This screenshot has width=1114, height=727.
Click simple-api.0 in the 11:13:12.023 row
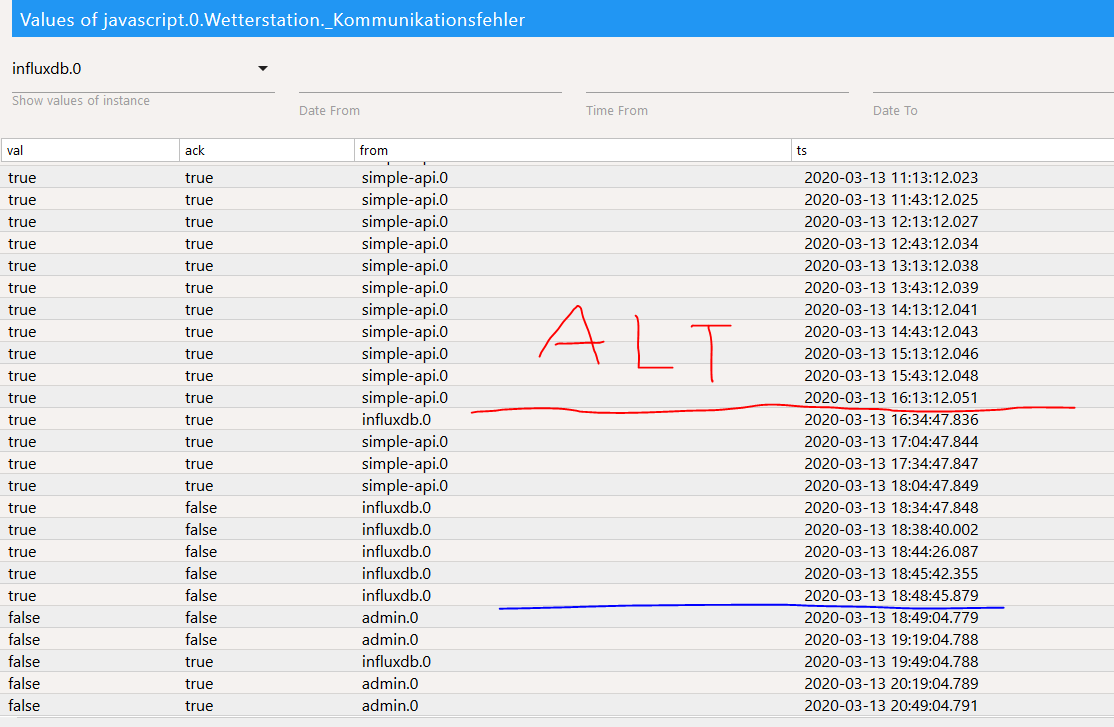tap(404, 178)
